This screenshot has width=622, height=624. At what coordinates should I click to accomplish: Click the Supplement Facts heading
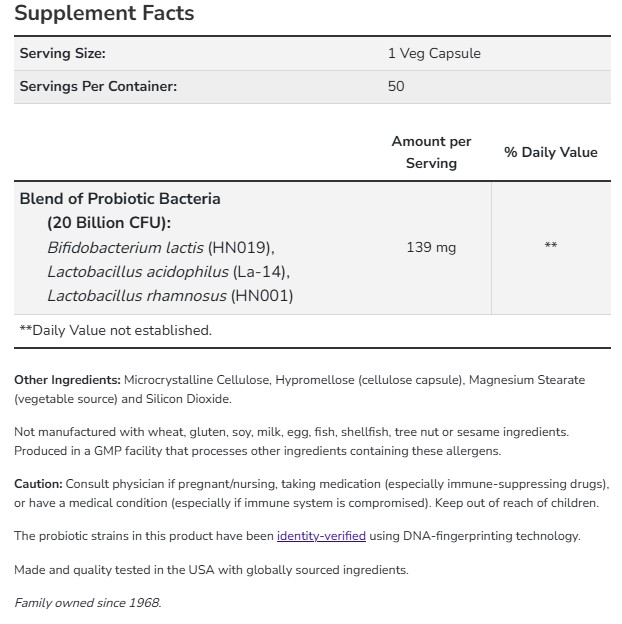[x=104, y=14]
